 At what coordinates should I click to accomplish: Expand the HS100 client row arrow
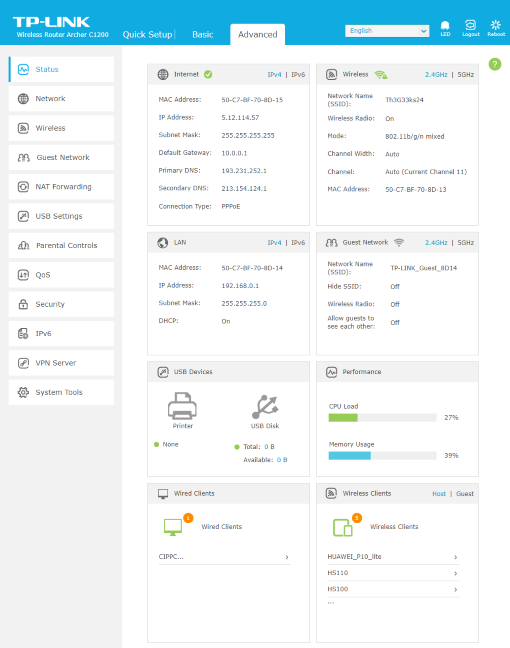coord(455,589)
